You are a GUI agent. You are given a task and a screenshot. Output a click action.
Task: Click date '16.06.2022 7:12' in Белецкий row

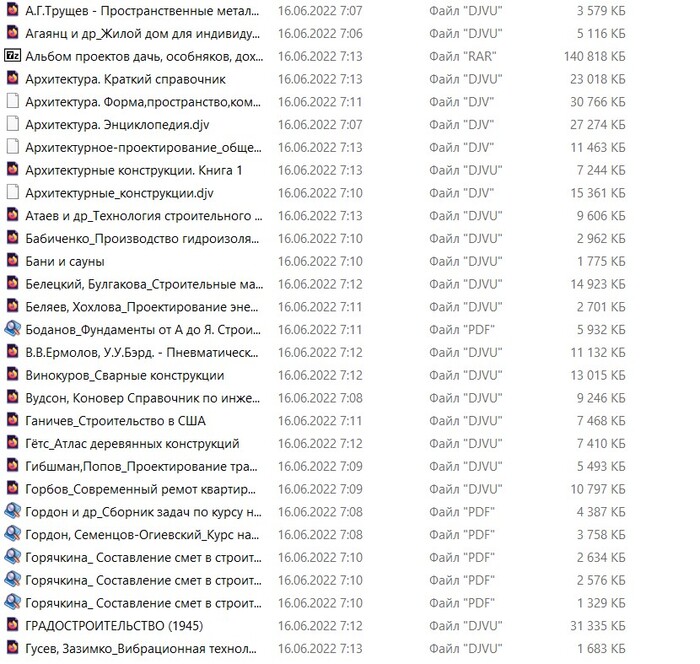[x=320, y=284]
